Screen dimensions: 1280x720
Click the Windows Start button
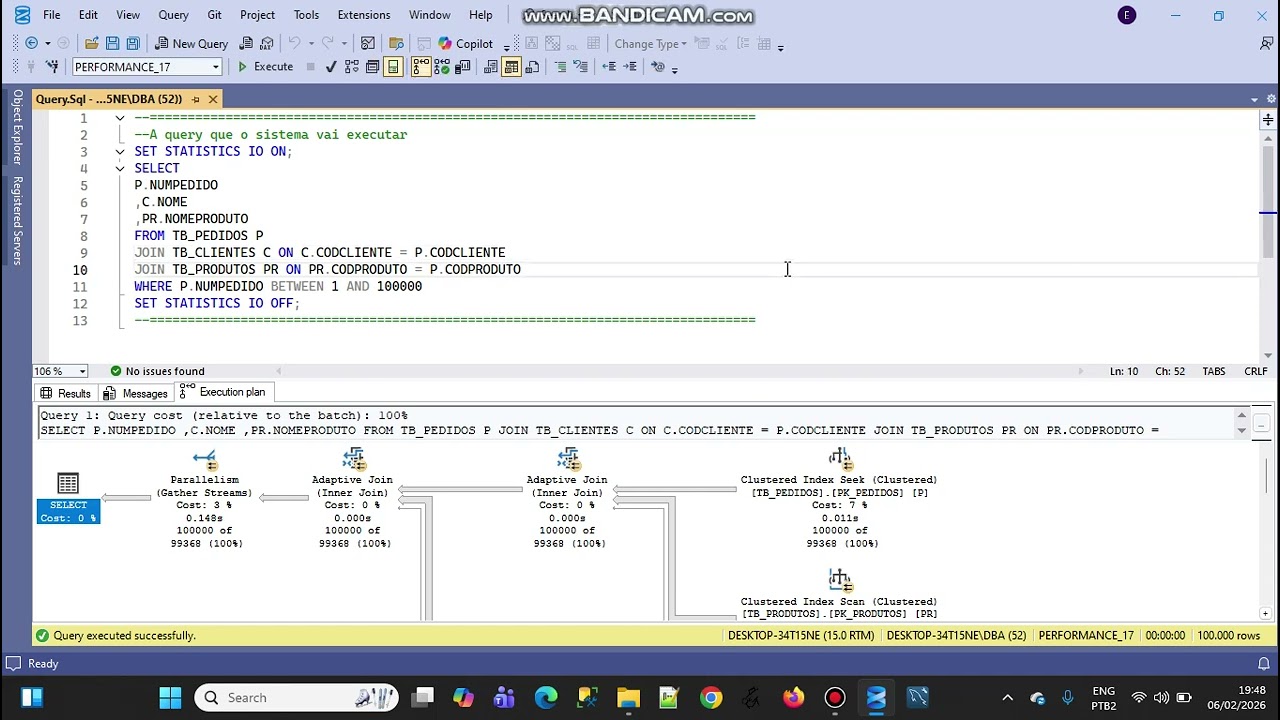tap(170, 697)
